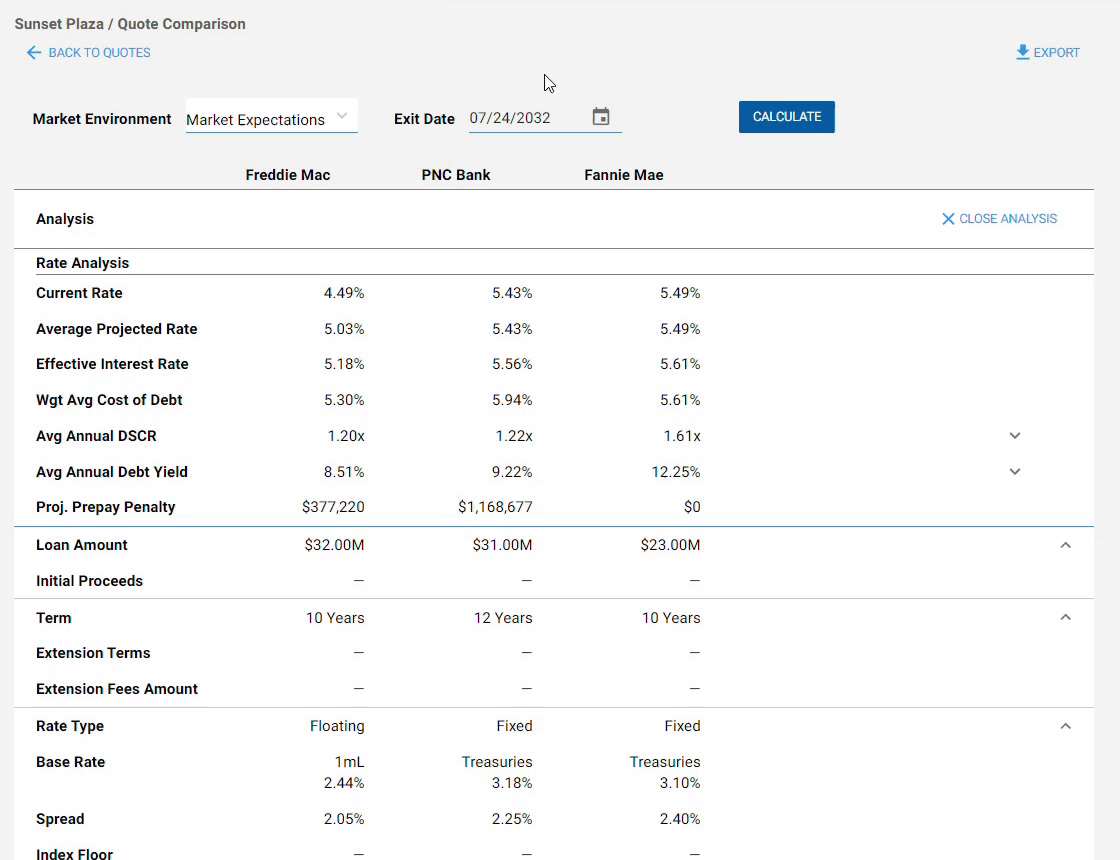Click the Sunset Plaza / Quote Comparison breadcrumb
This screenshot has height=860, width=1120.
[x=130, y=24]
